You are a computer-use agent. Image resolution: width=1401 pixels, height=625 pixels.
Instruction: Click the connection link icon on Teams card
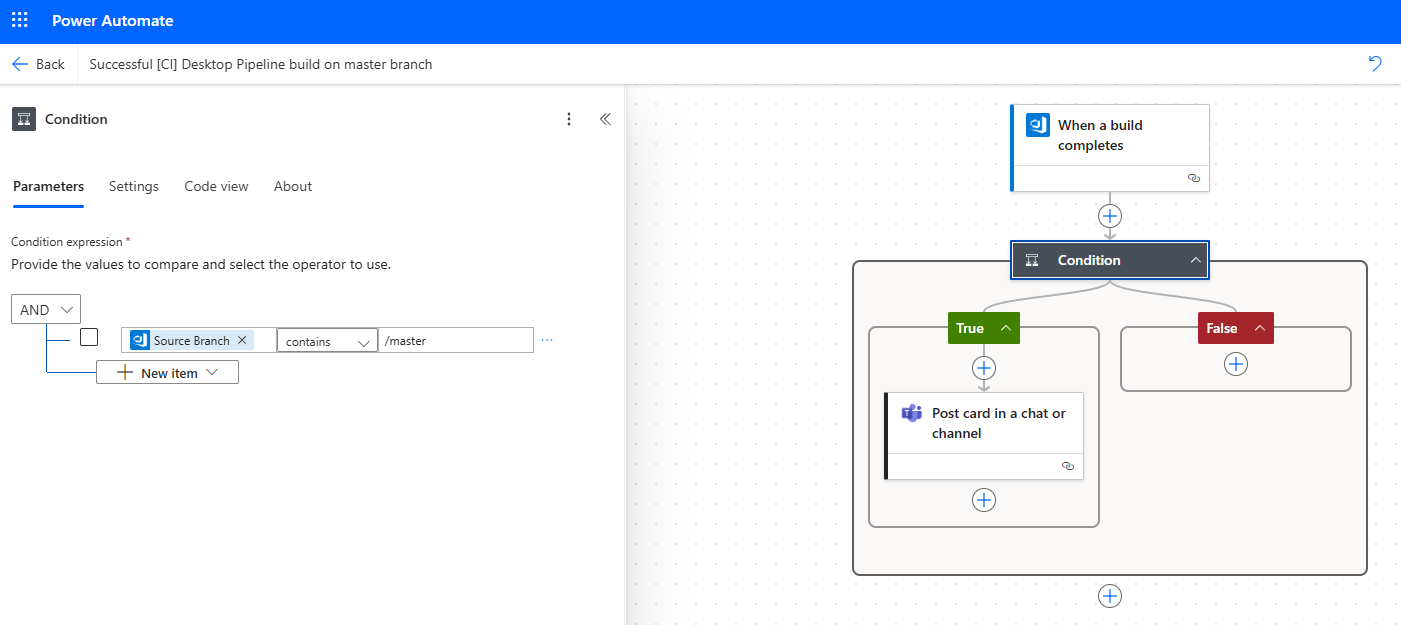pyautogui.click(x=1067, y=466)
